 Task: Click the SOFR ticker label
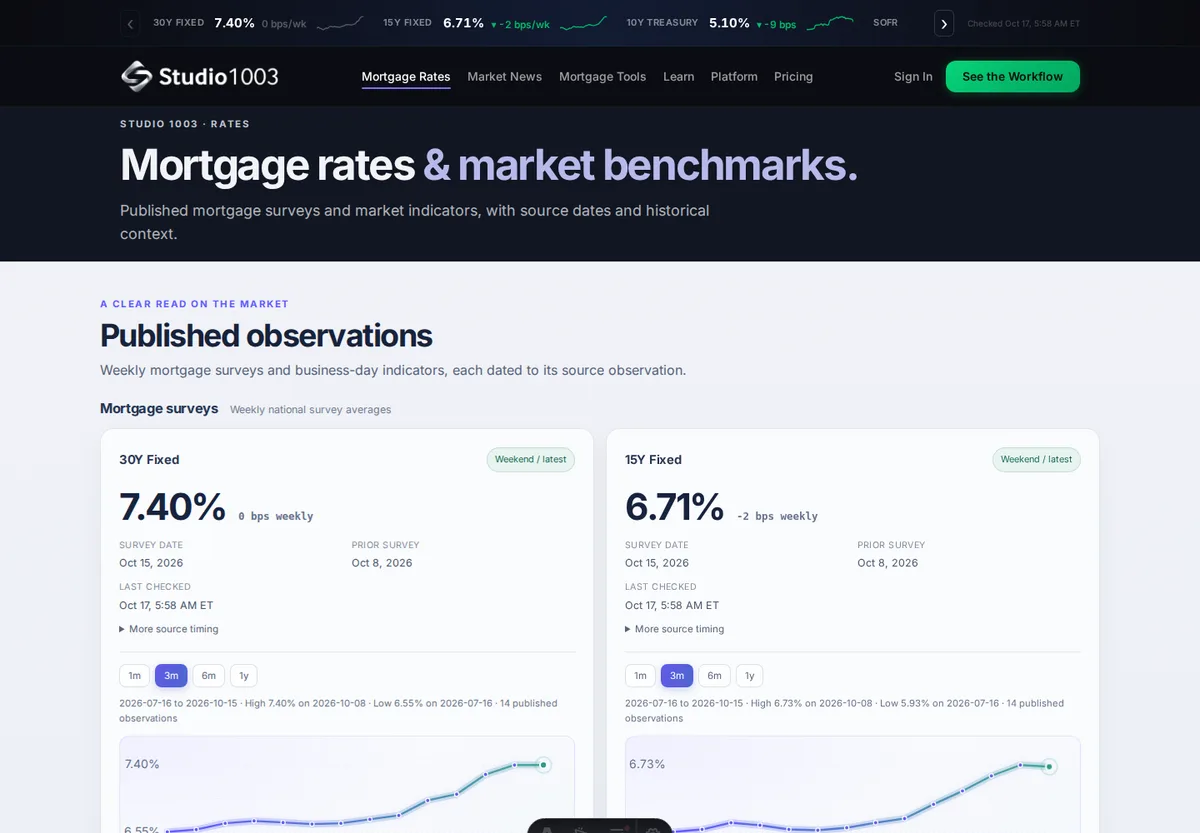coord(885,23)
